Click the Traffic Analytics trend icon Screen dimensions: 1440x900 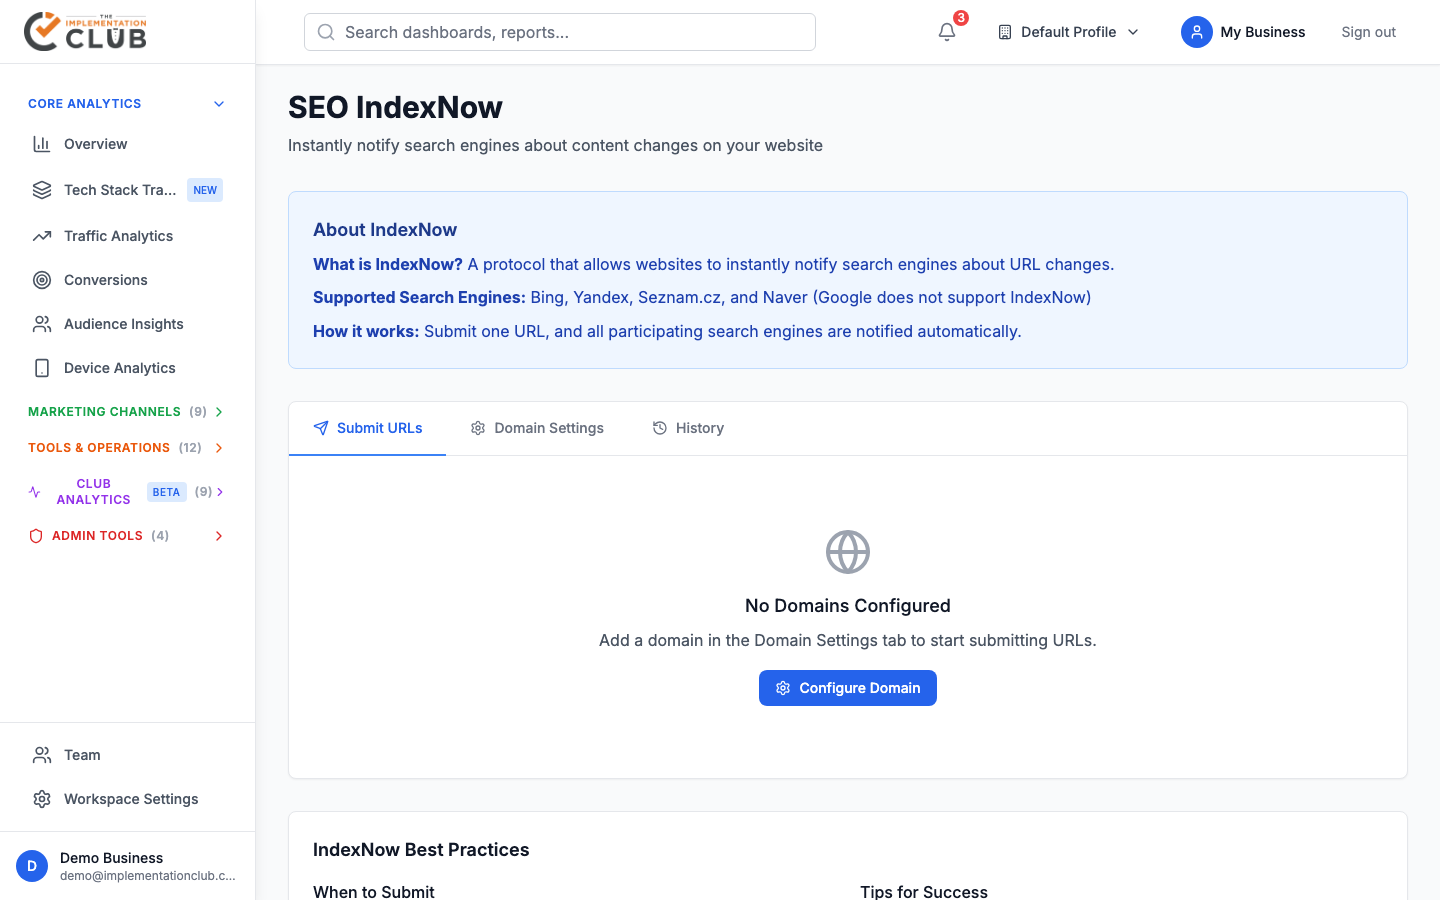(42, 236)
